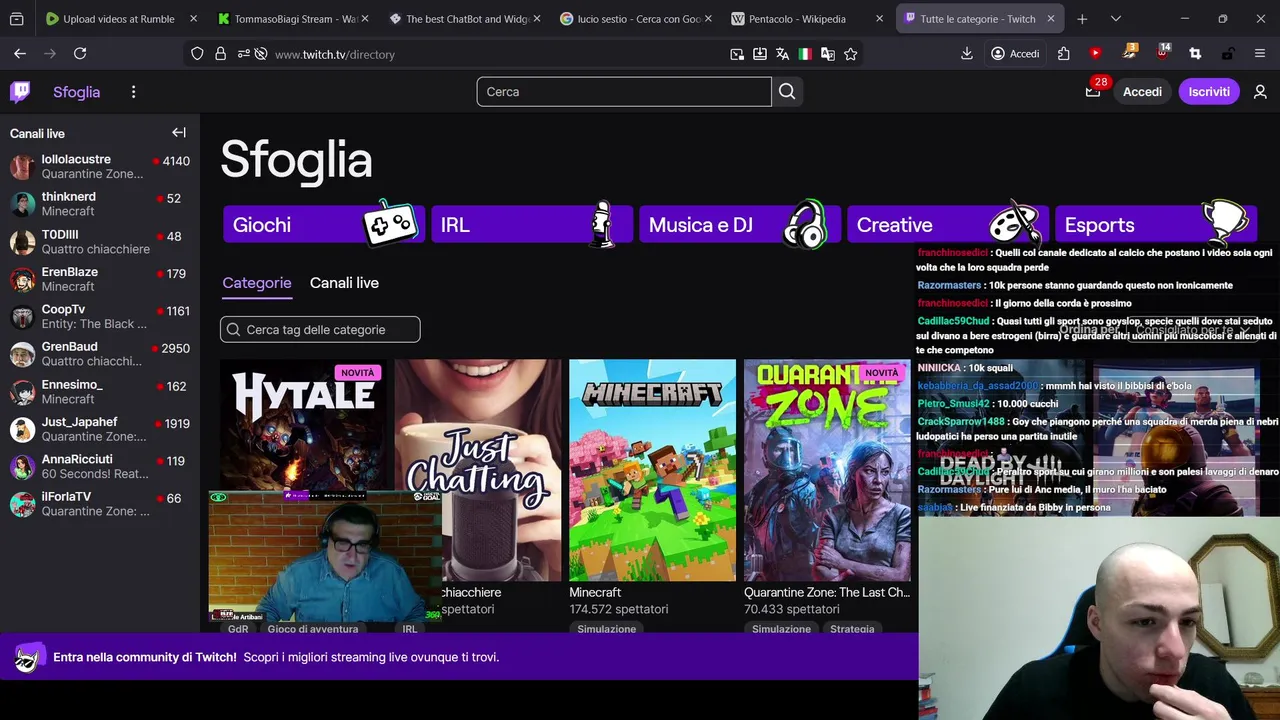Open ErenBlaze live channel
Screen dimensions: 1280x720
click(x=100, y=279)
